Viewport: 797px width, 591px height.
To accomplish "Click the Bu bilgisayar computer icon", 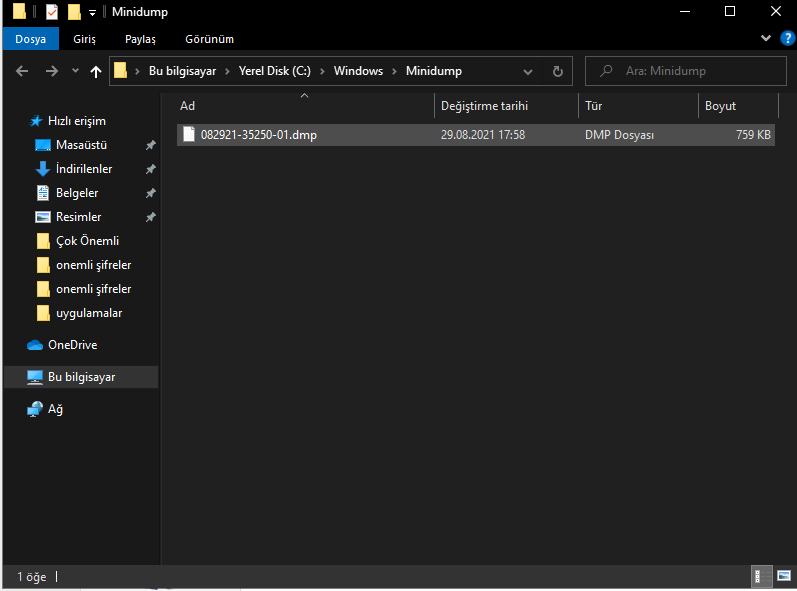I will click(x=35, y=378).
